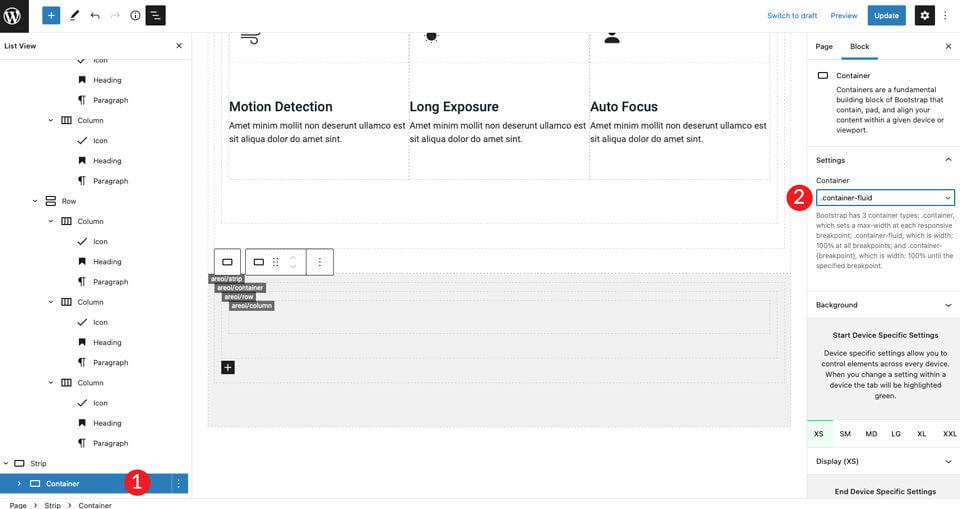Click the Switch to draft link
960x509 pixels.
(x=792, y=16)
